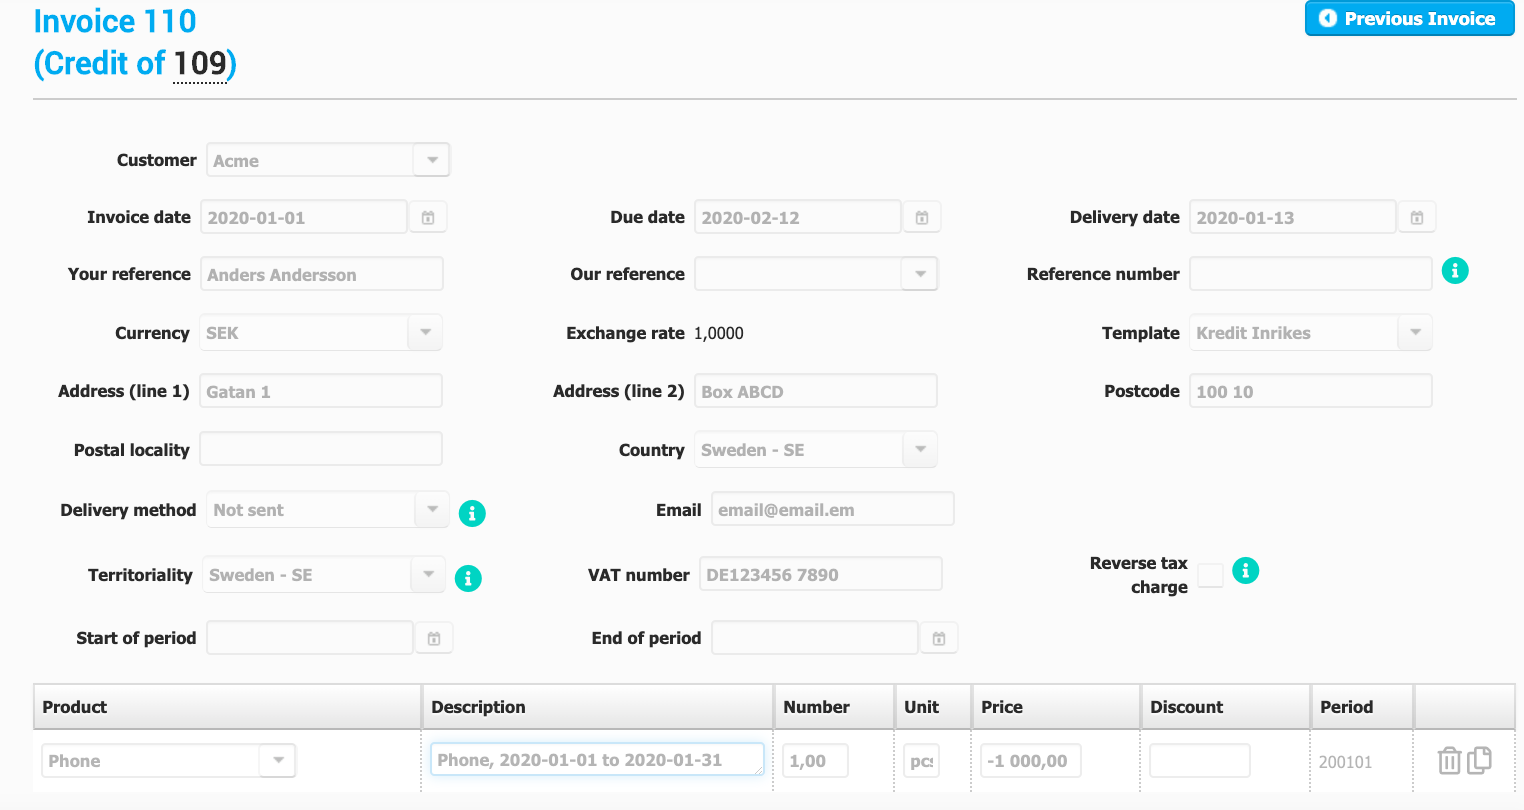Click the Postcode field

tap(1311, 391)
